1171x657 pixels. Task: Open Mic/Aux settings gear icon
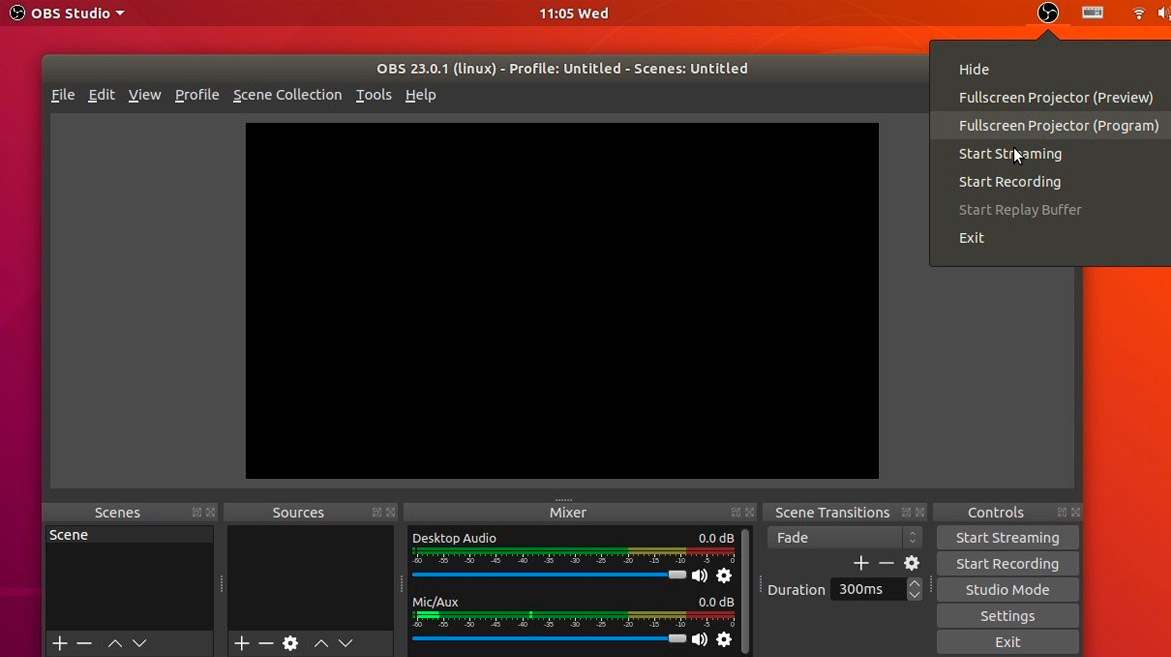coord(724,640)
